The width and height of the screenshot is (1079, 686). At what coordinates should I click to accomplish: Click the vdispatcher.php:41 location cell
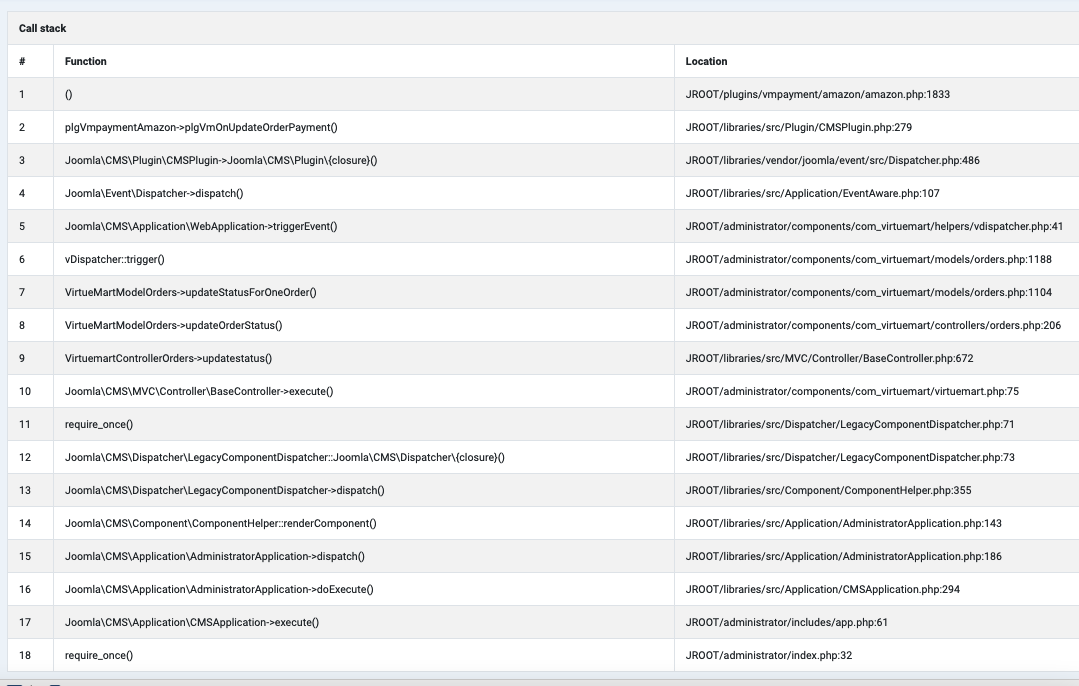tap(874, 227)
